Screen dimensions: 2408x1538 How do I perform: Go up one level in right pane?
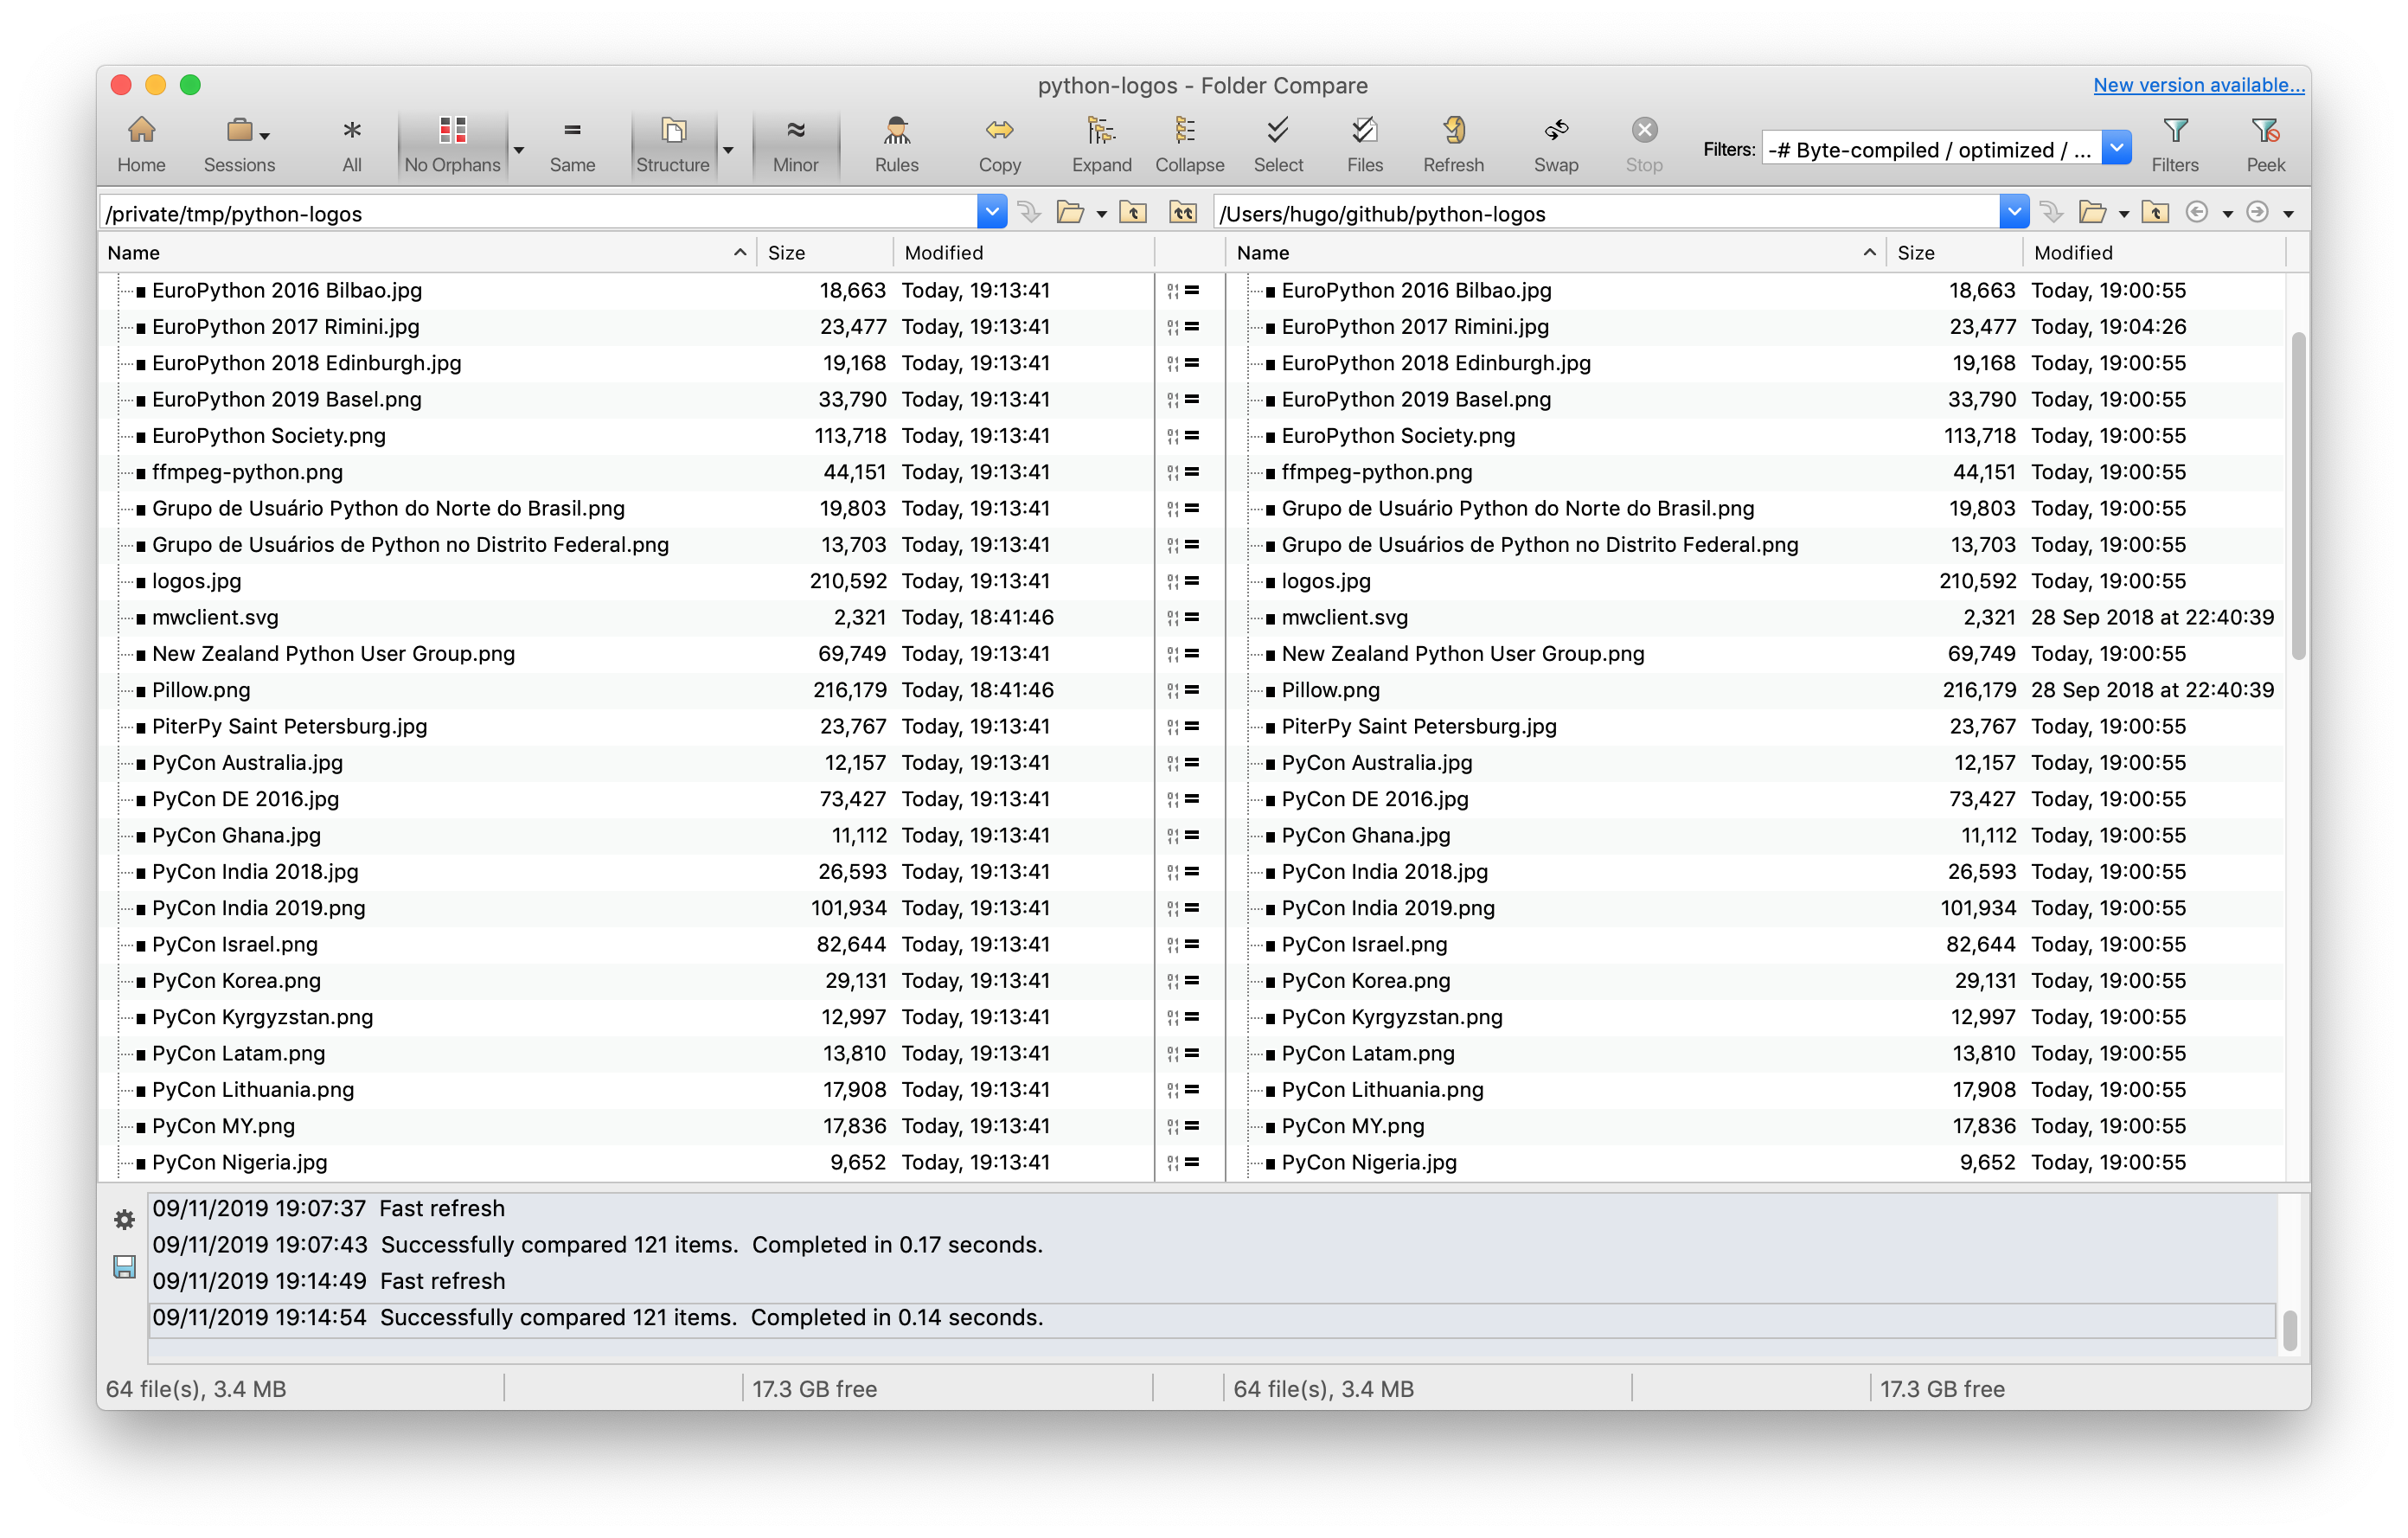(x=2155, y=212)
